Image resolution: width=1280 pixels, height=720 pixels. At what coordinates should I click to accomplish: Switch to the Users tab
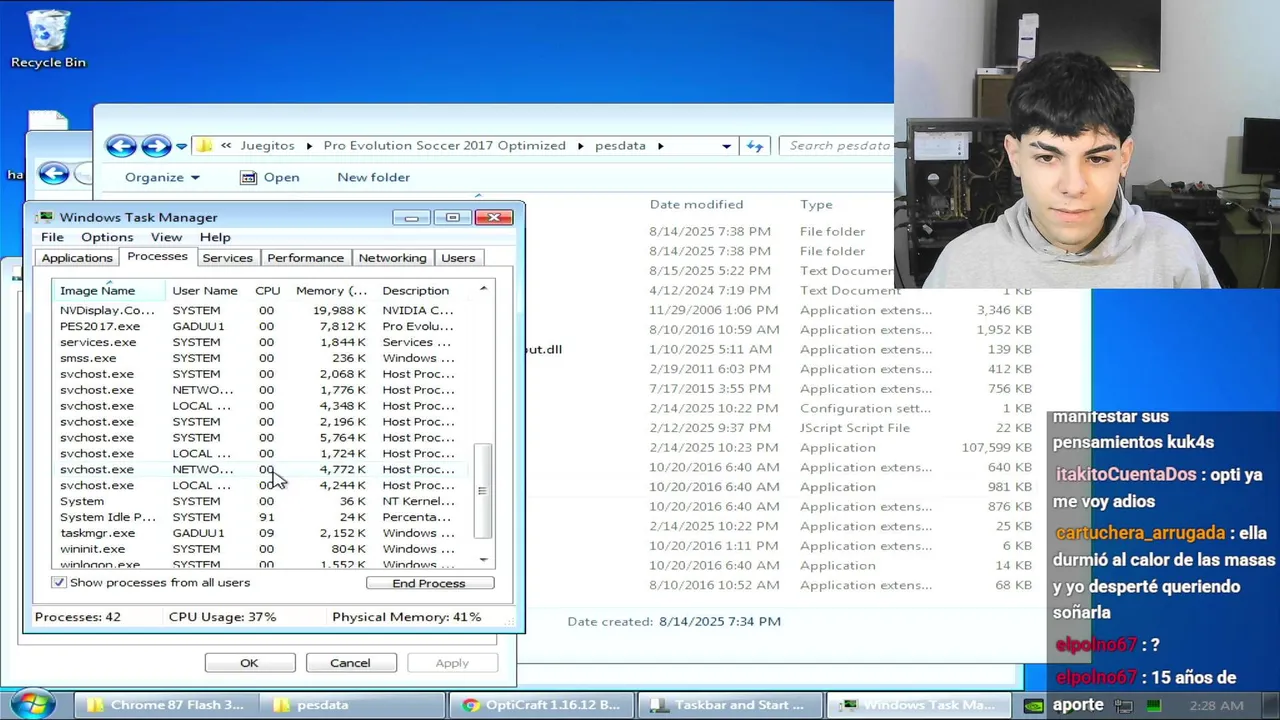coord(458,258)
